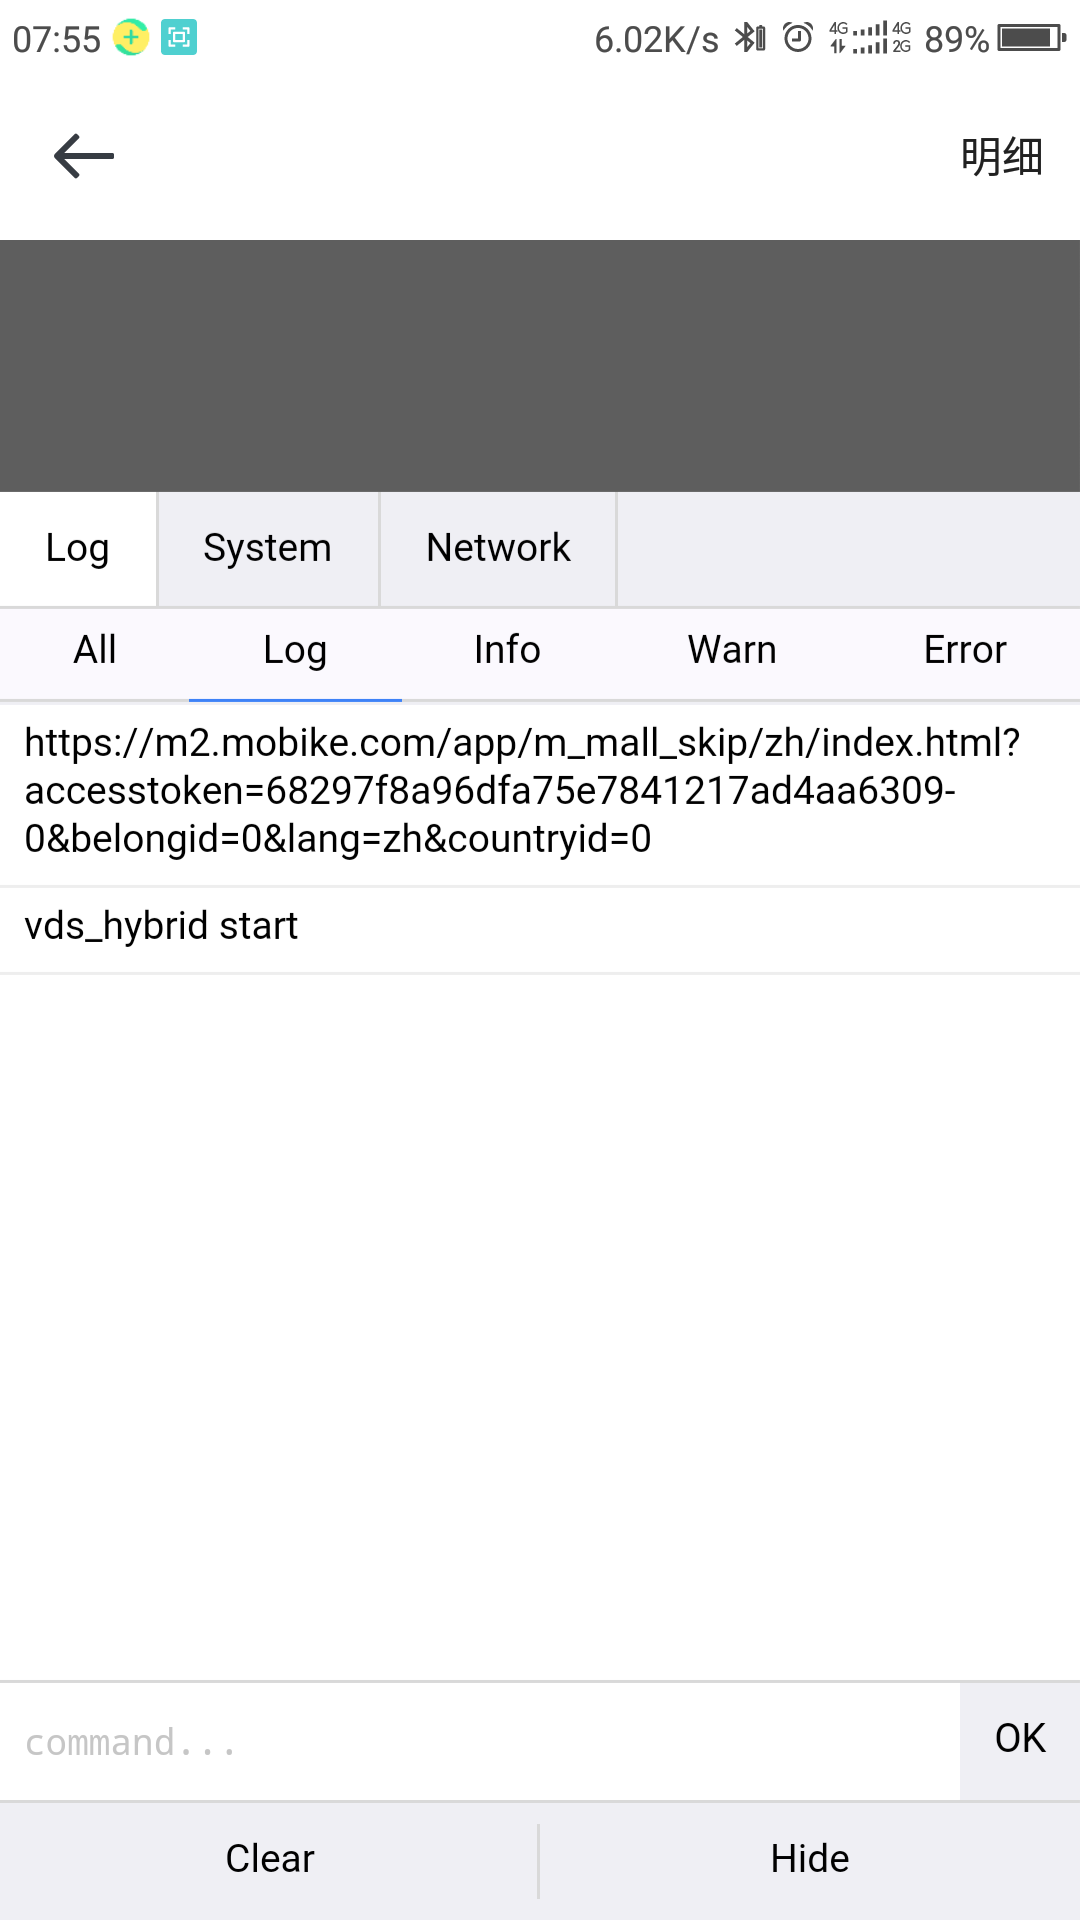
Task: Clear the console log
Action: click(x=269, y=1860)
